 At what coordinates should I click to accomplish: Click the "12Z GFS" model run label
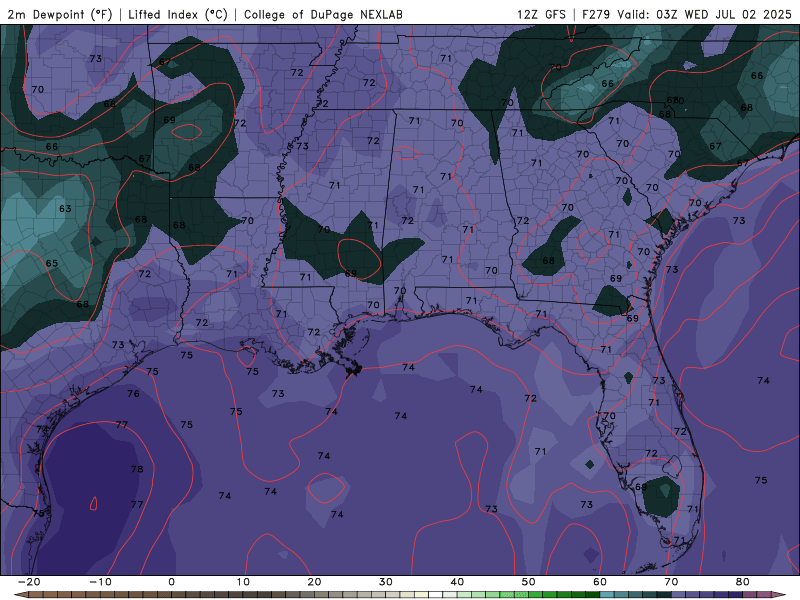pyautogui.click(x=541, y=14)
